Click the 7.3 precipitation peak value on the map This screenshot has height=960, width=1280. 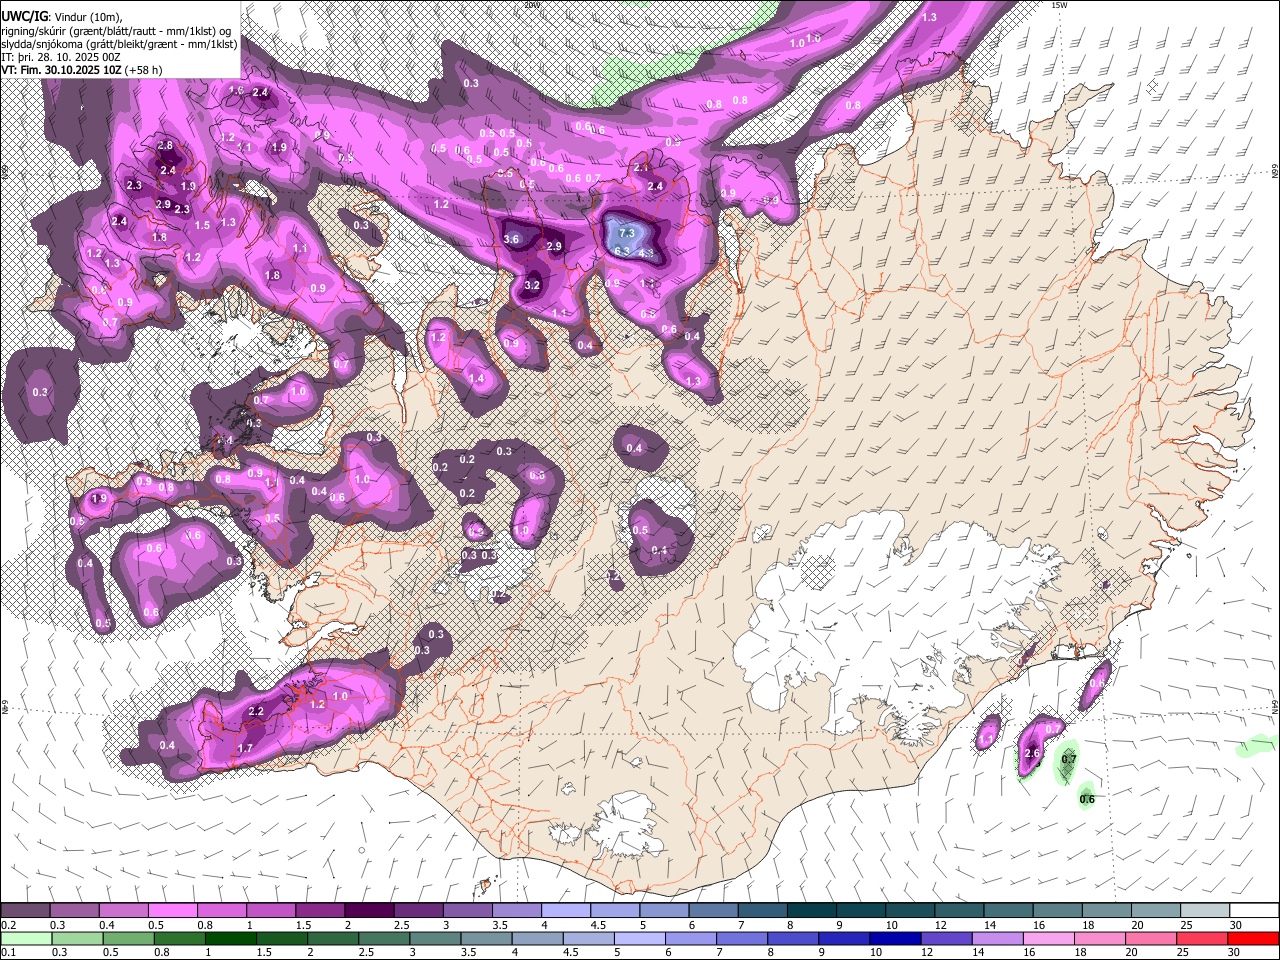coord(627,233)
